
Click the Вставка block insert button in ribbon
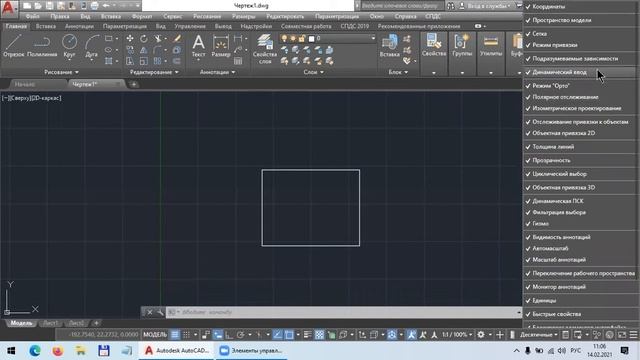tap(389, 46)
